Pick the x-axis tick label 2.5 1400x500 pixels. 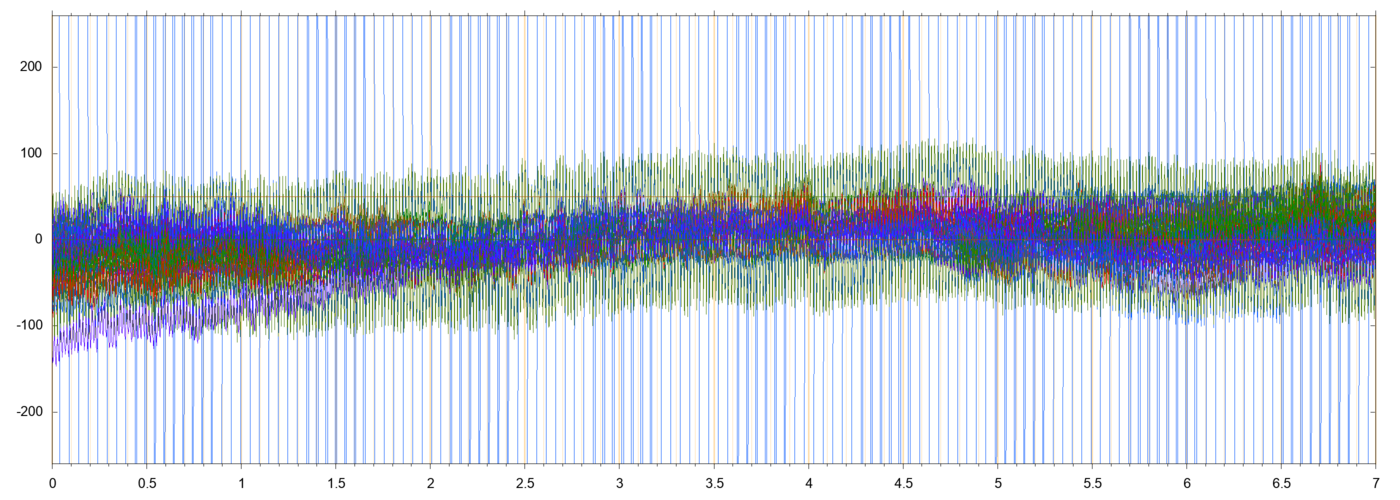525,482
